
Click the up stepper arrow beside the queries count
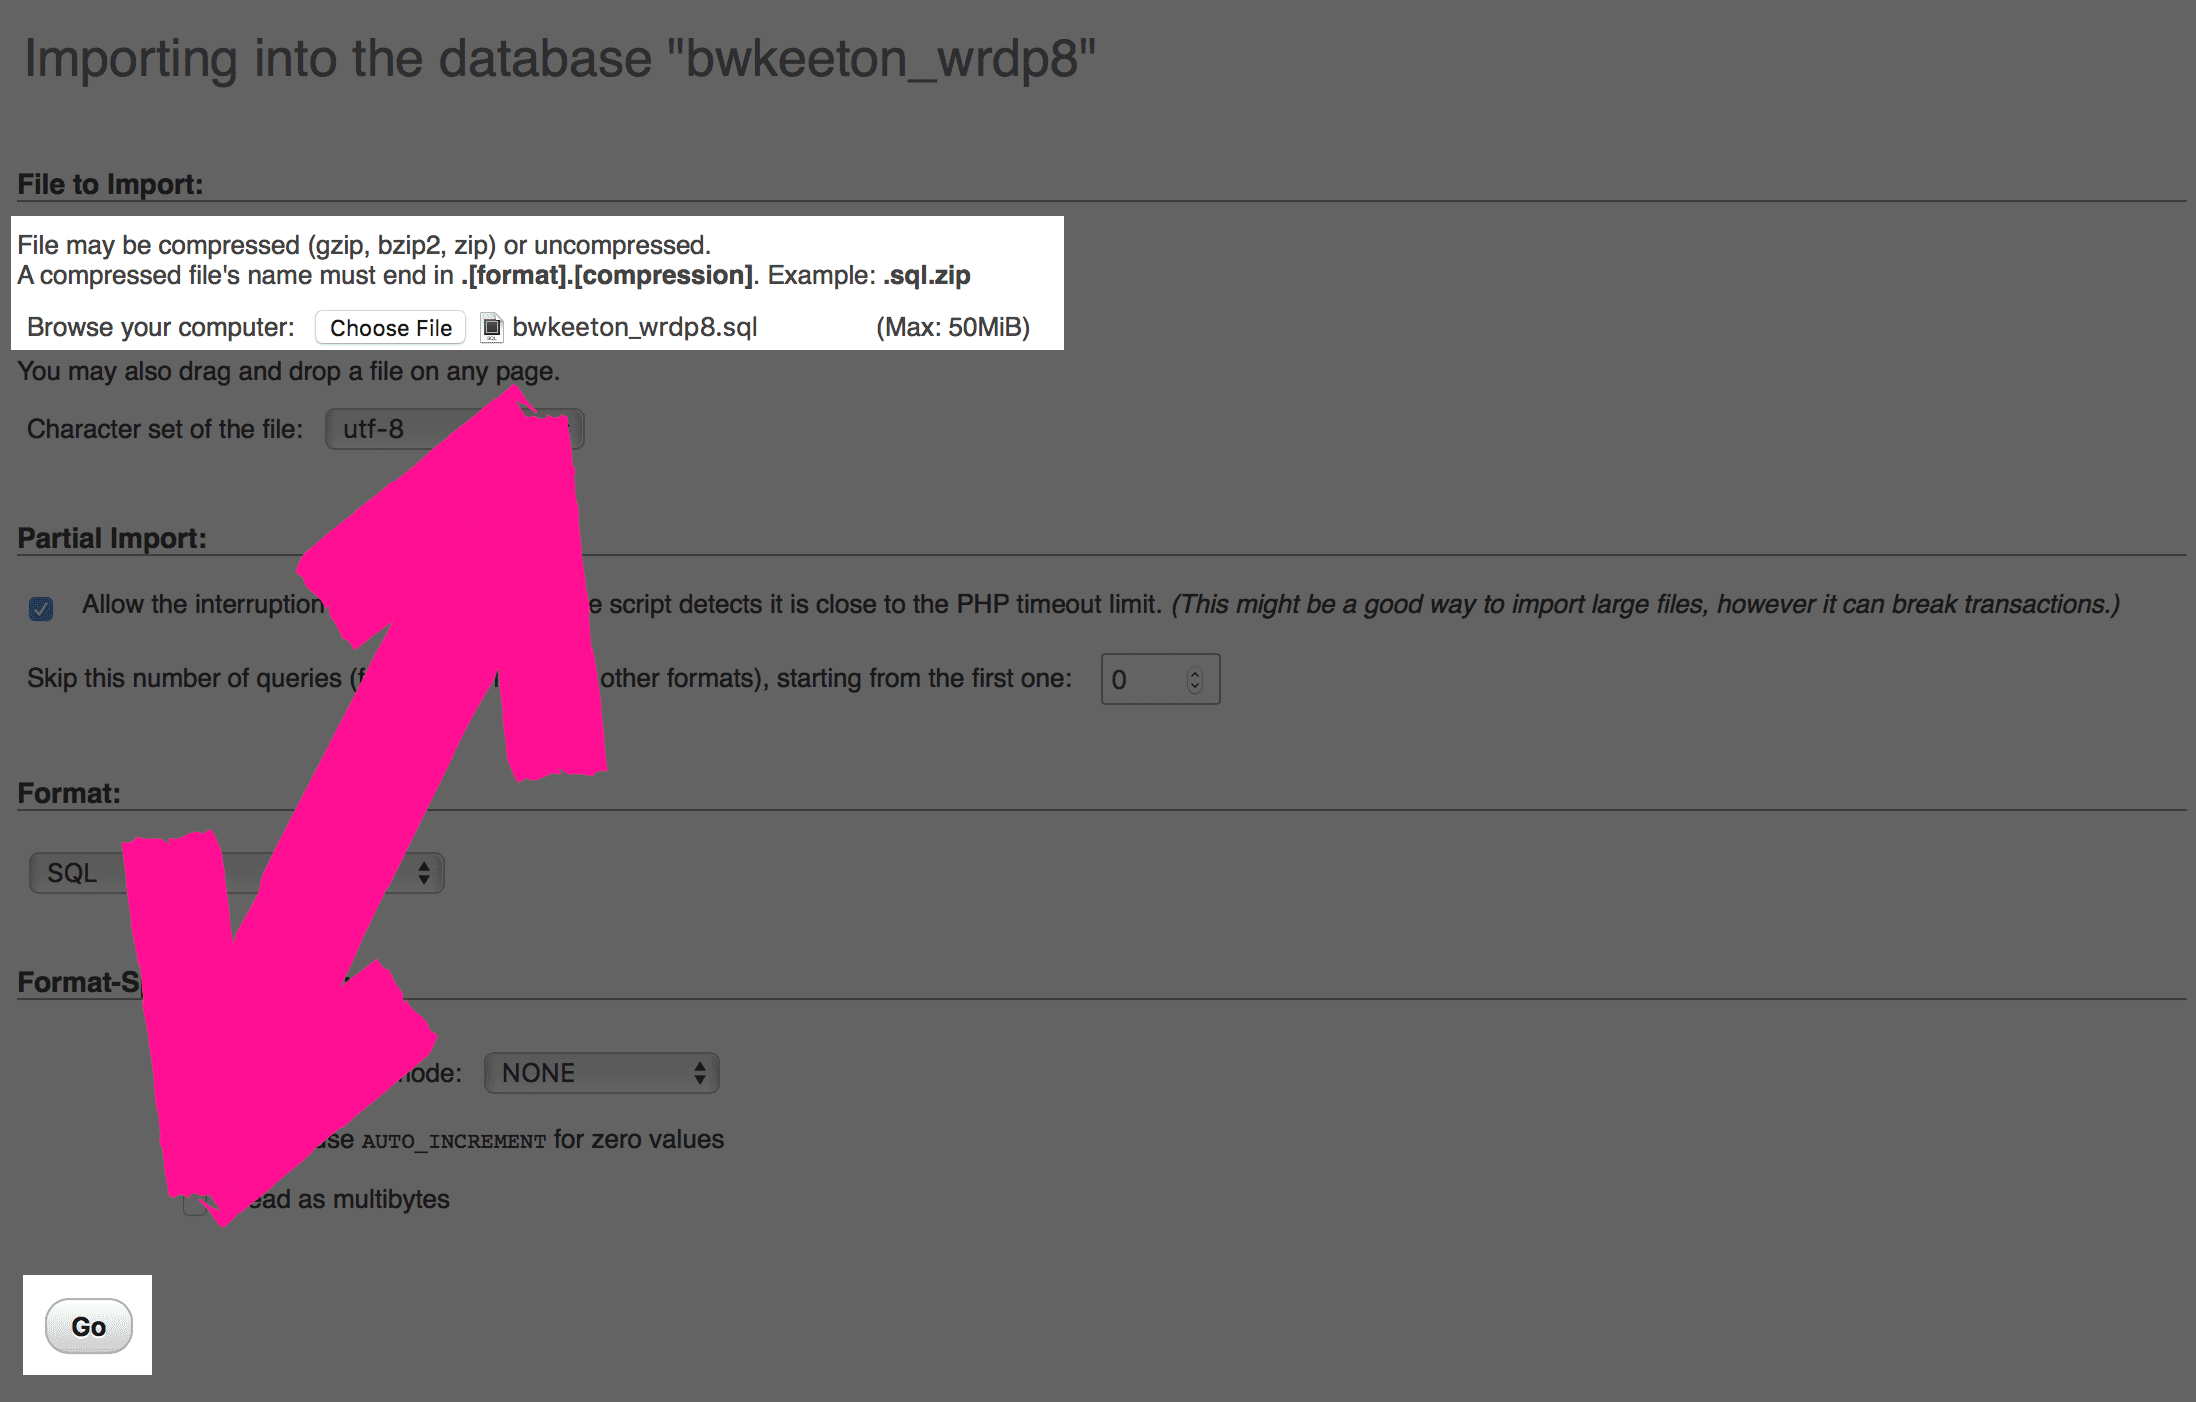pyautogui.click(x=1194, y=672)
